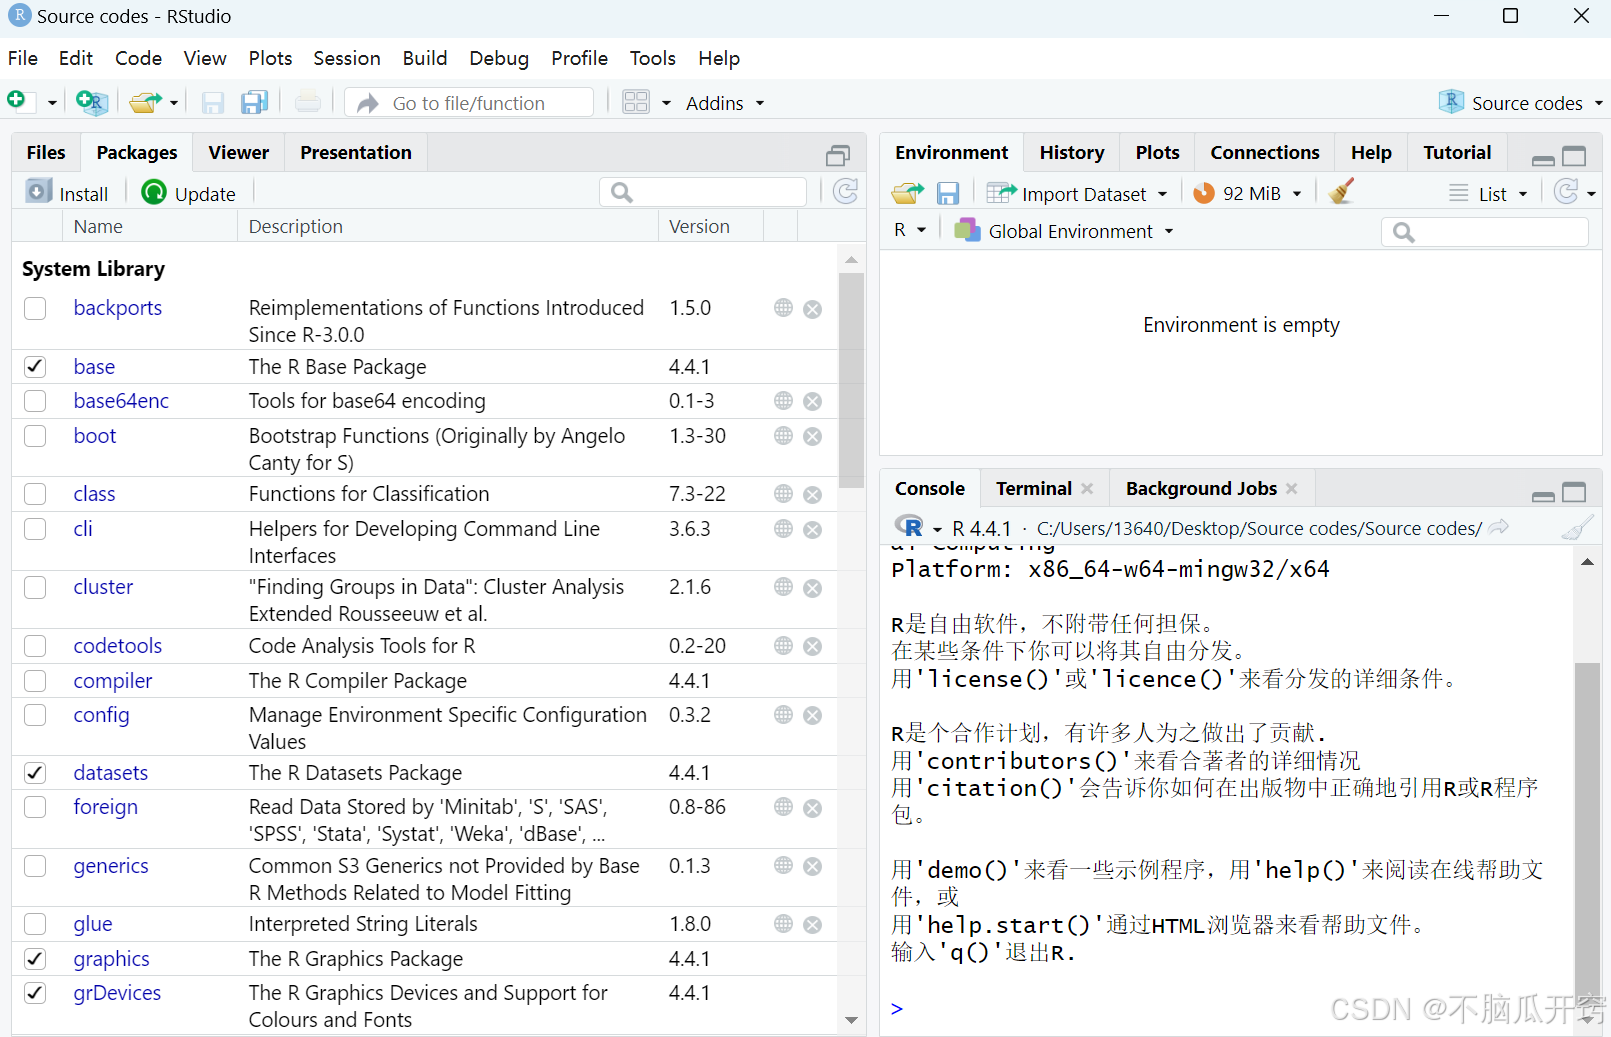Click the cluster package link
Viewport: 1611px width, 1037px height.
(103, 587)
